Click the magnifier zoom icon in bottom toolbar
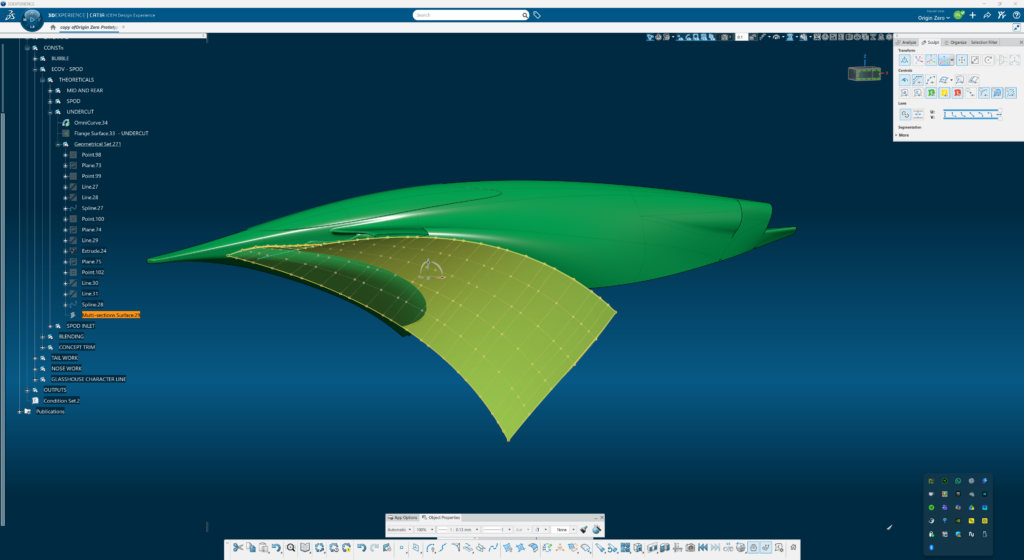The image size is (1024, 560). click(291, 548)
